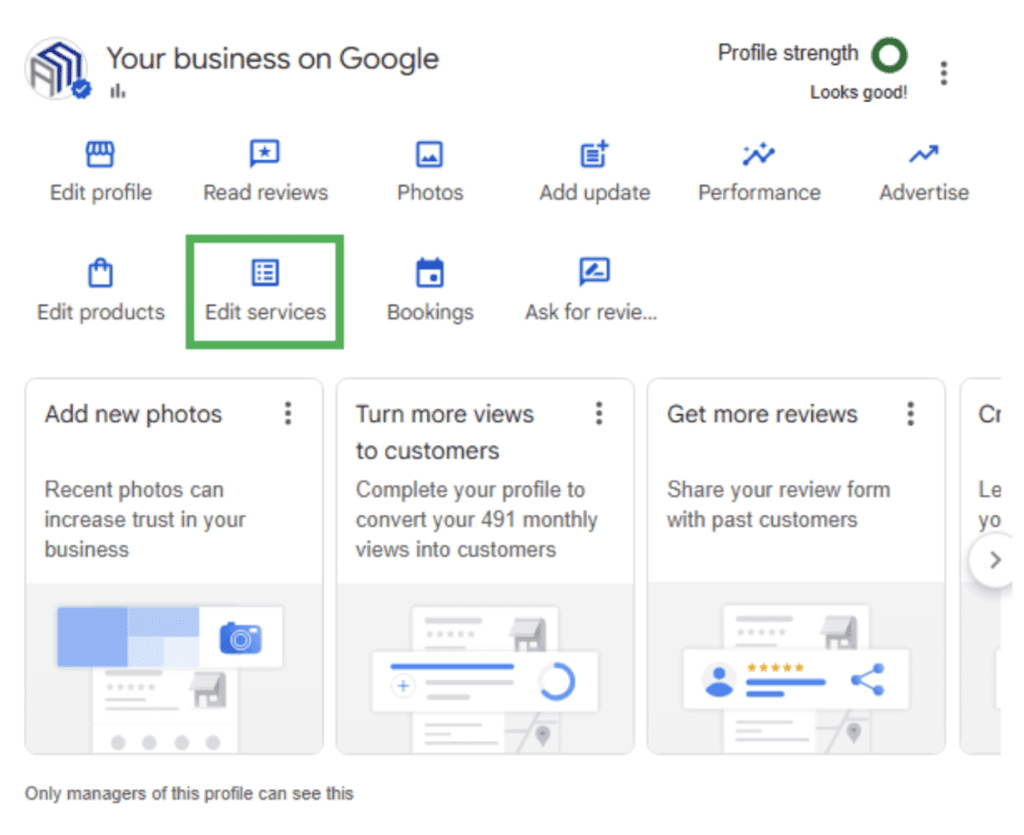
Task: Open the Get more reviews card menu
Action: (910, 414)
